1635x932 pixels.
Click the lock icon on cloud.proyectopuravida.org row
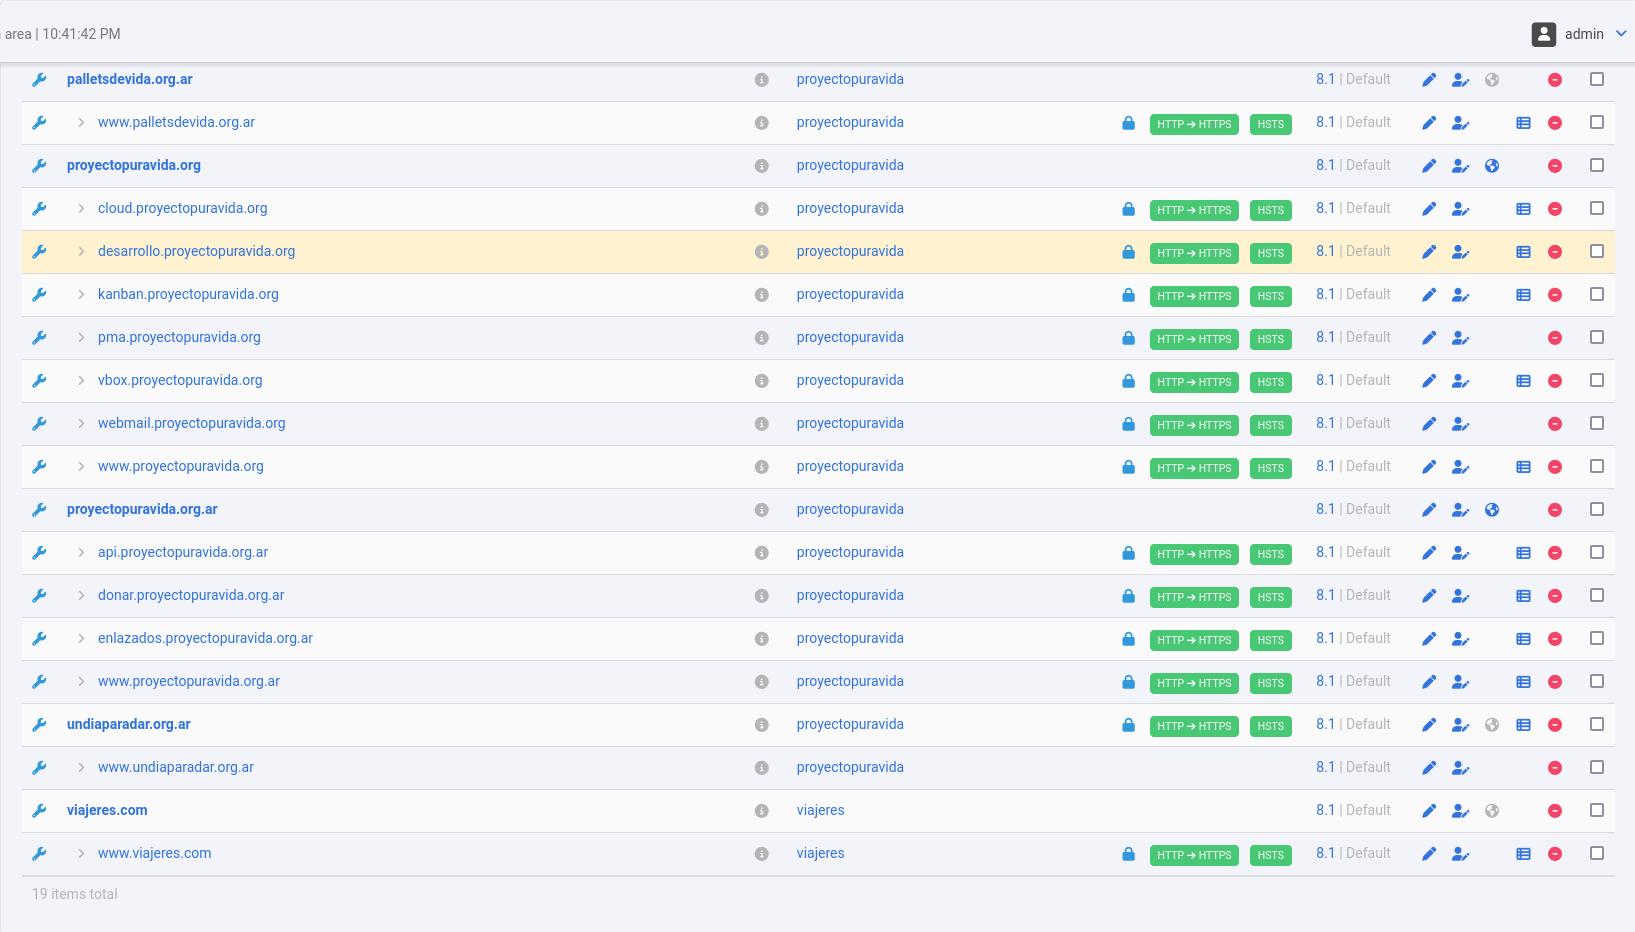(1128, 209)
